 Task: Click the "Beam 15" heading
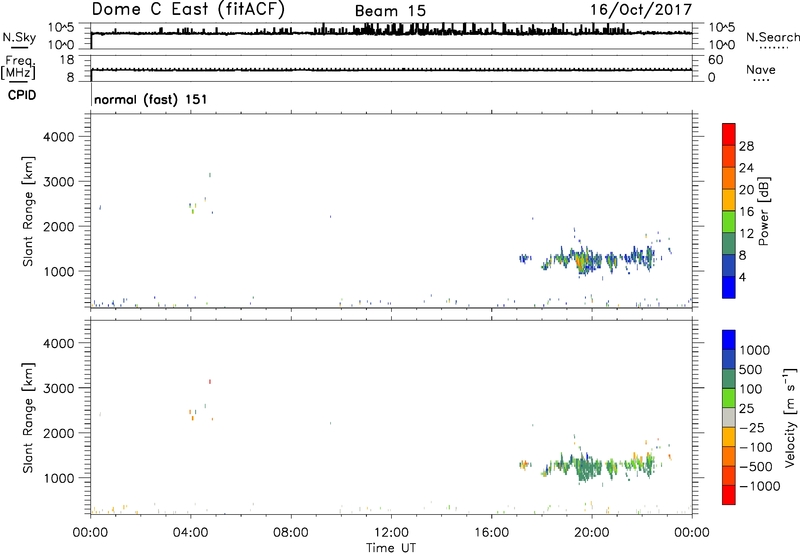click(390, 11)
